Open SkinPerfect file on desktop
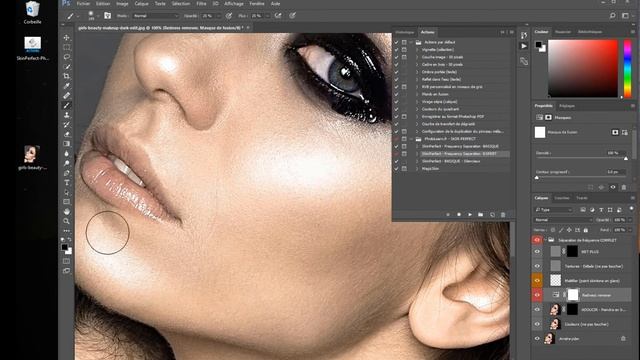Image resolution: width=640 pixels, height=360 pixels. 32,48
